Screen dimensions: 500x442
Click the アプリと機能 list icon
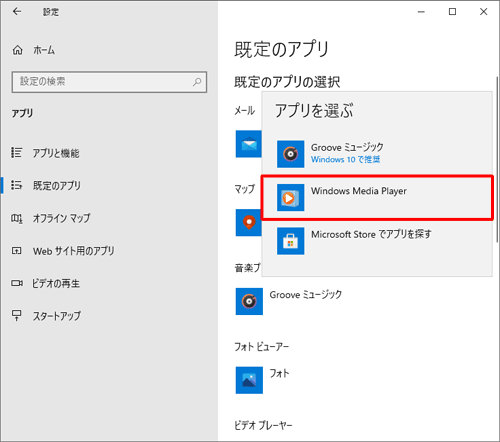[17, 153]
